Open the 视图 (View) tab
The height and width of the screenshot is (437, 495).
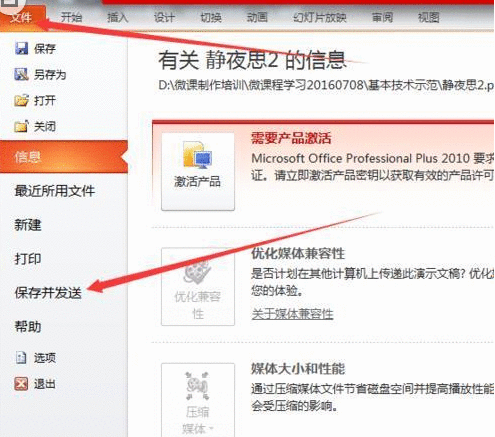coord(429,17)
